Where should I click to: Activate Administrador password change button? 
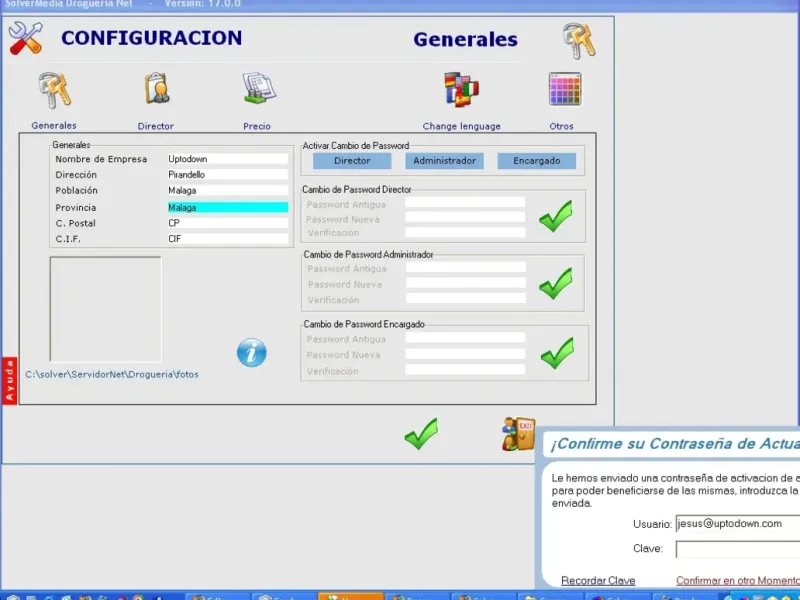click(444, 161)
